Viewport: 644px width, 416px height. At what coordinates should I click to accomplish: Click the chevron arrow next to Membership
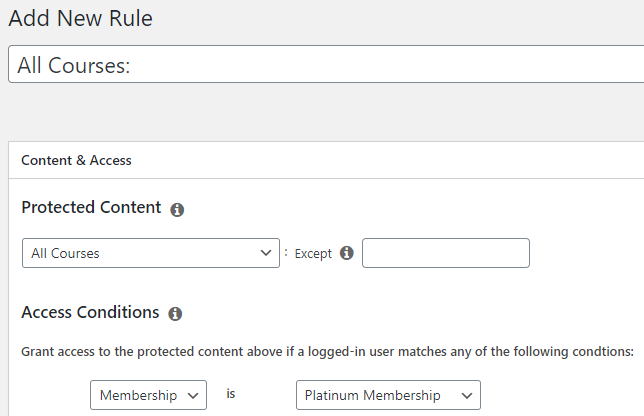(x=193, y=395)
